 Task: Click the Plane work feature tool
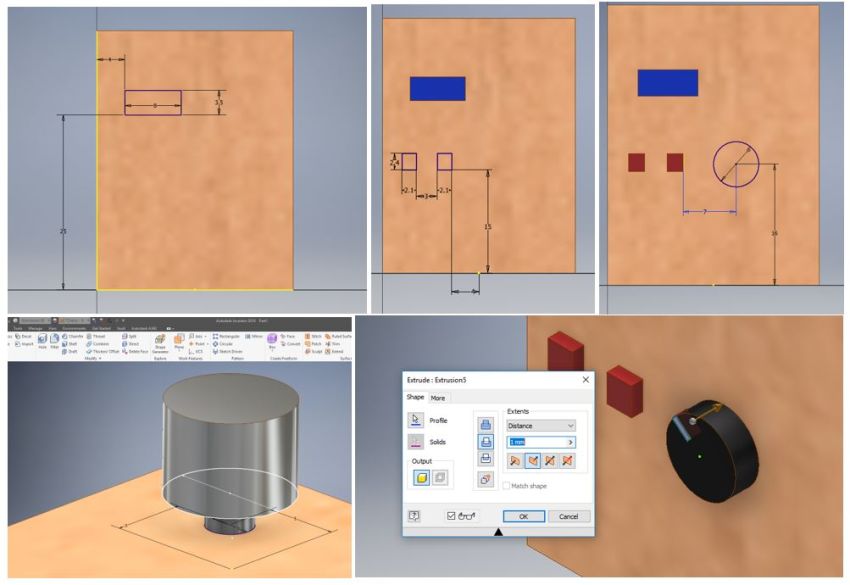[179, 342]
